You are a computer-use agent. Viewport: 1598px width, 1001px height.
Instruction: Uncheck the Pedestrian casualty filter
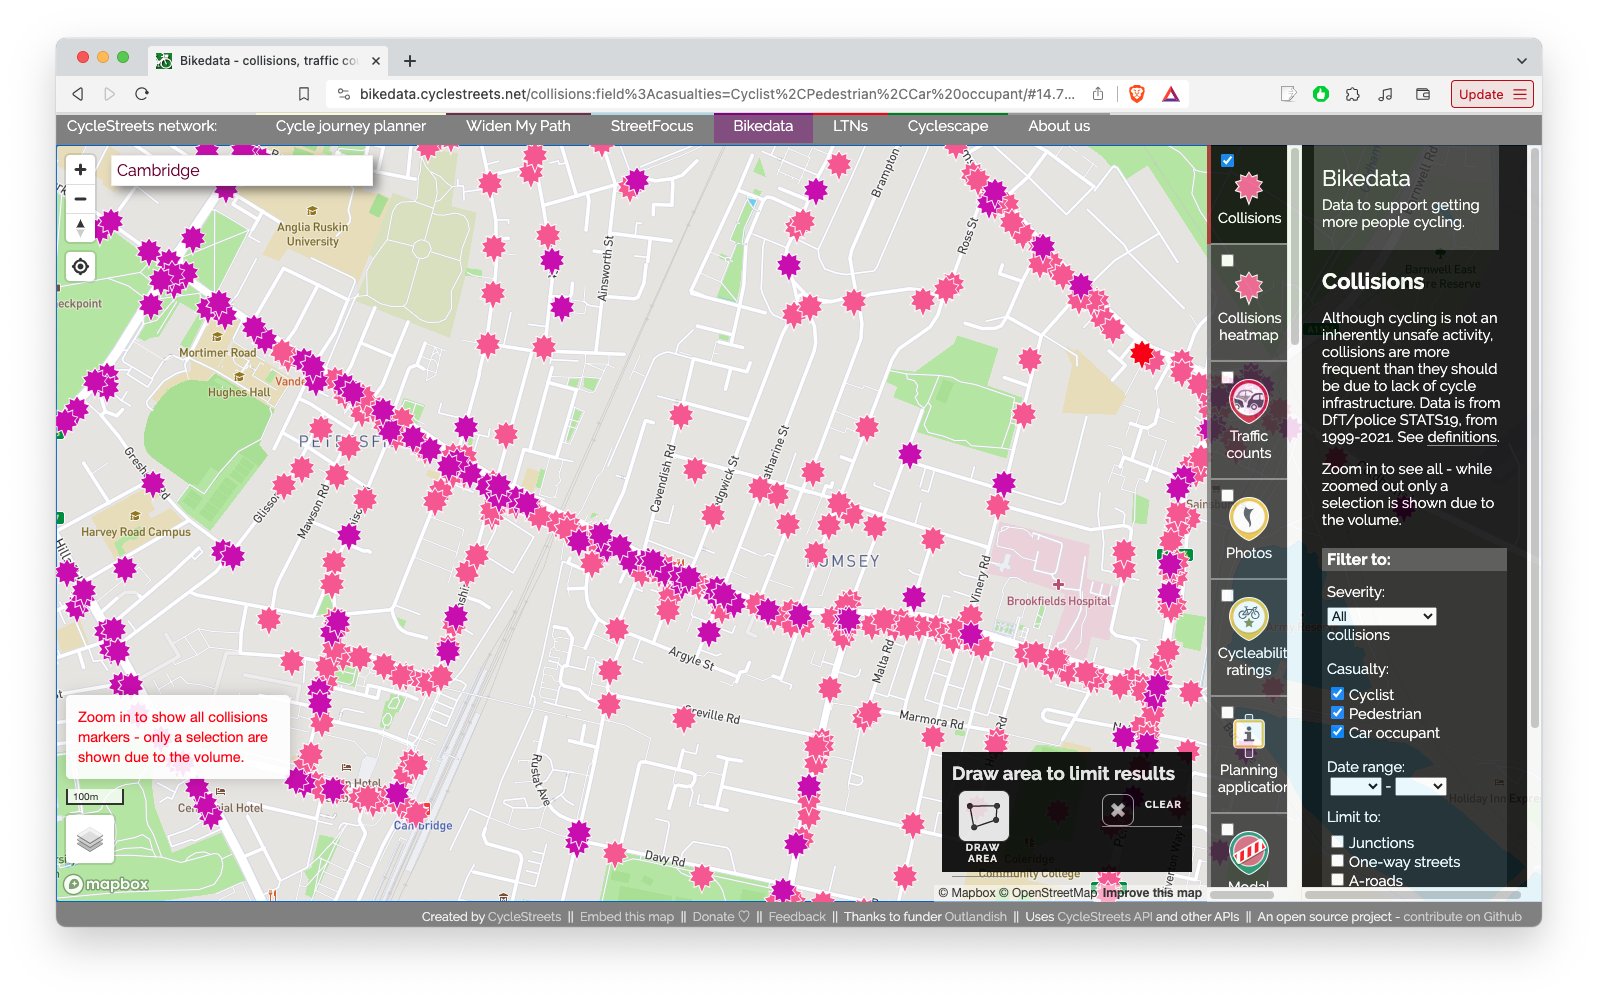pos(1337,712)
